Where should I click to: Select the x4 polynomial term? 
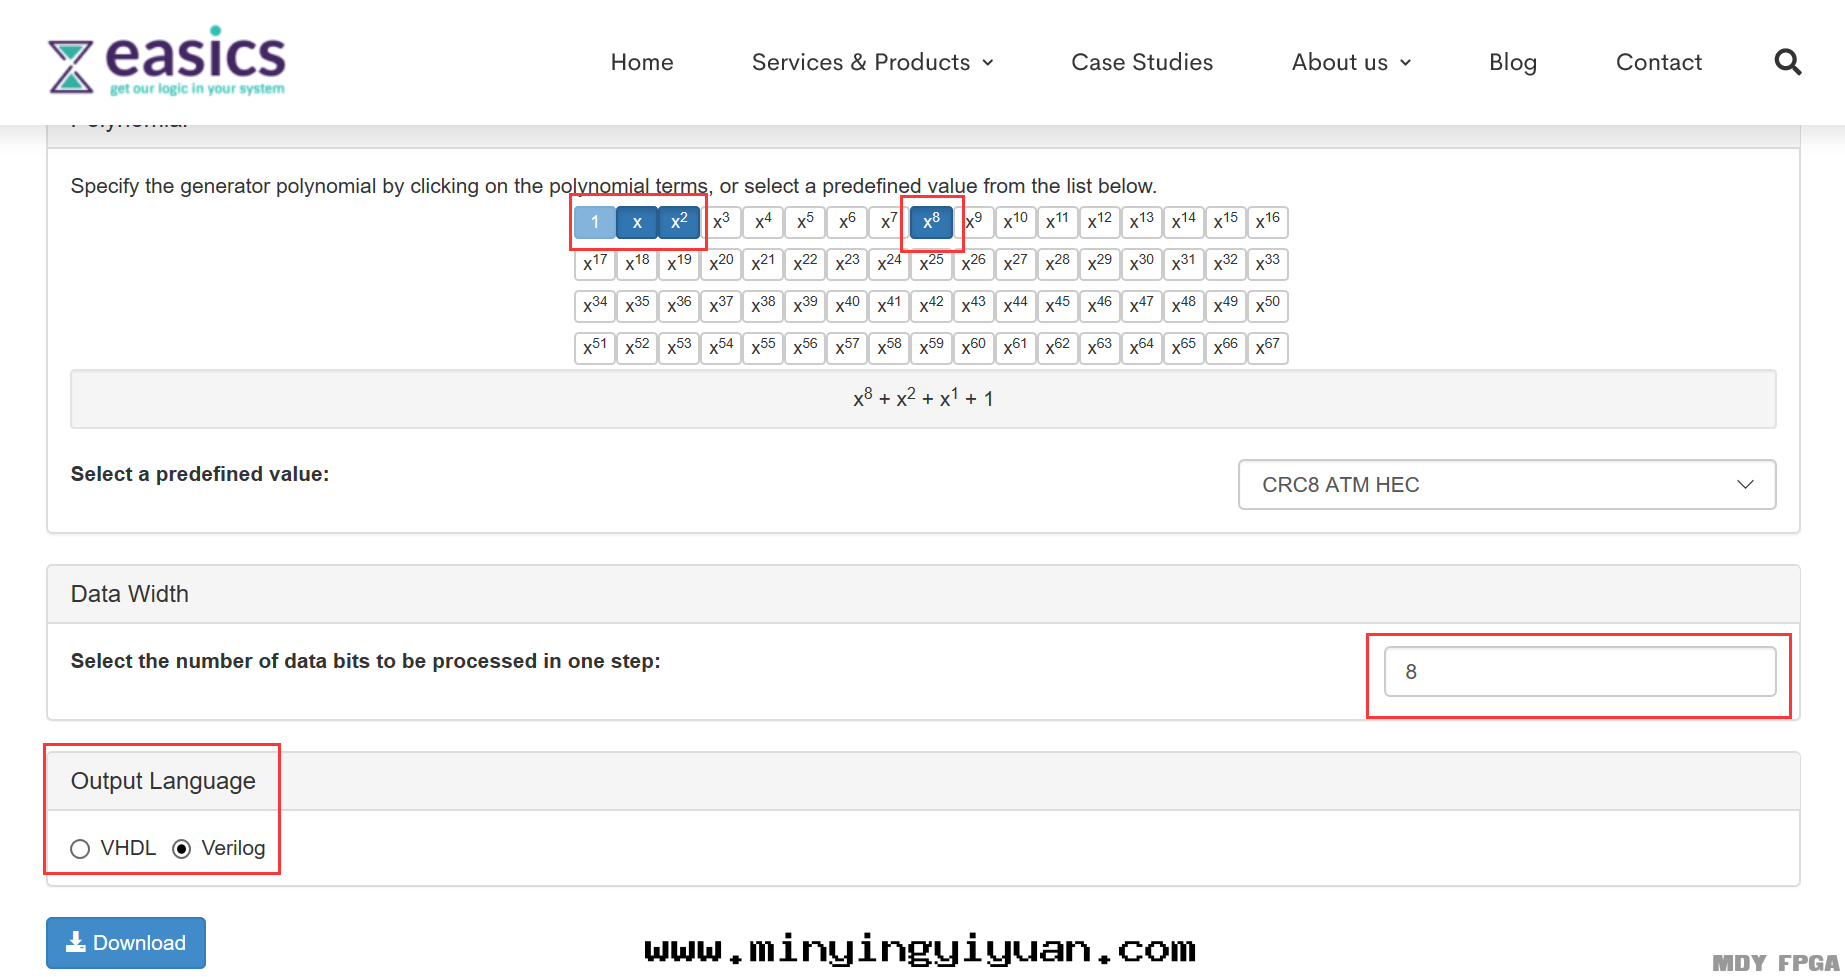(x=763, y=221)
